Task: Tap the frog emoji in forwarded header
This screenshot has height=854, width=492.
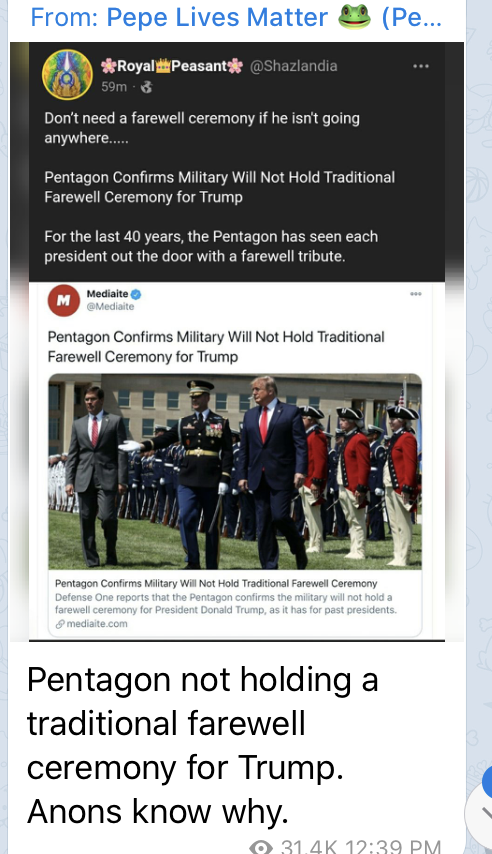Action: coord(355,17)
